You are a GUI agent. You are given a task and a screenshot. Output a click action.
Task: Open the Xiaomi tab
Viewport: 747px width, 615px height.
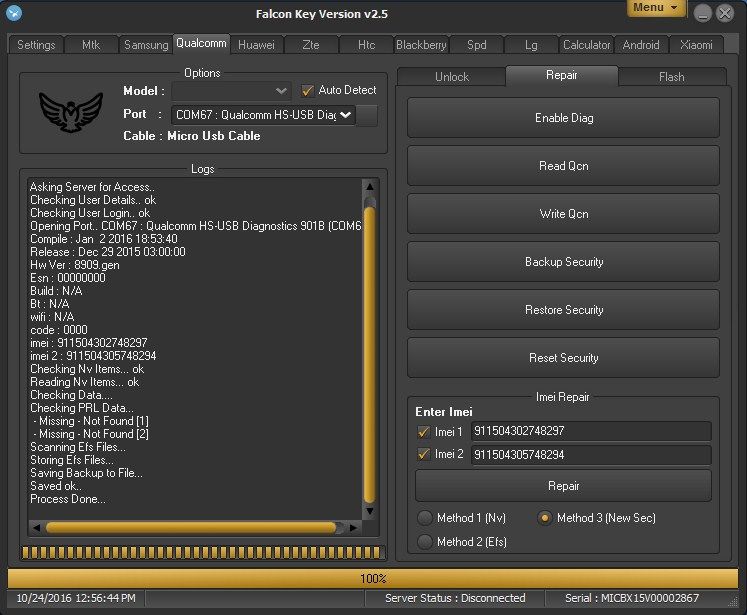[696, 45]
